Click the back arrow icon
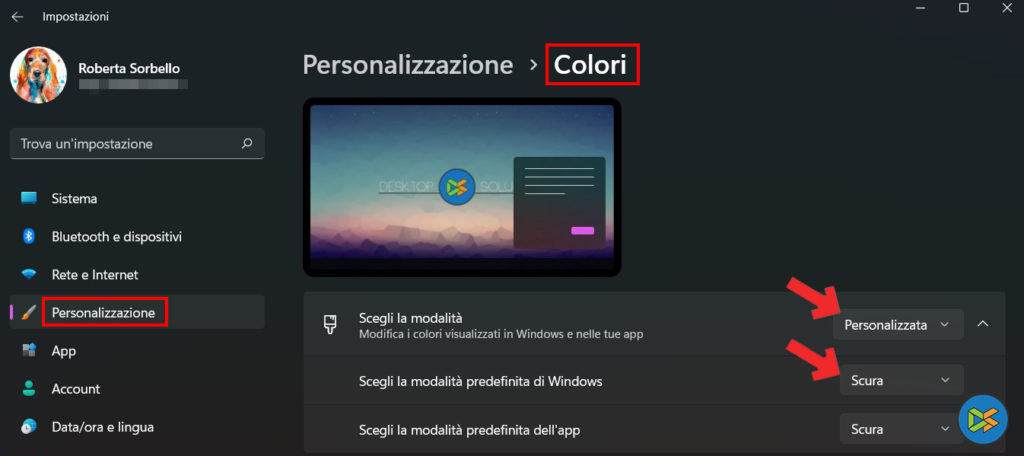The width and height of the screenshot is (1024, 456). [x=17, y=17]
